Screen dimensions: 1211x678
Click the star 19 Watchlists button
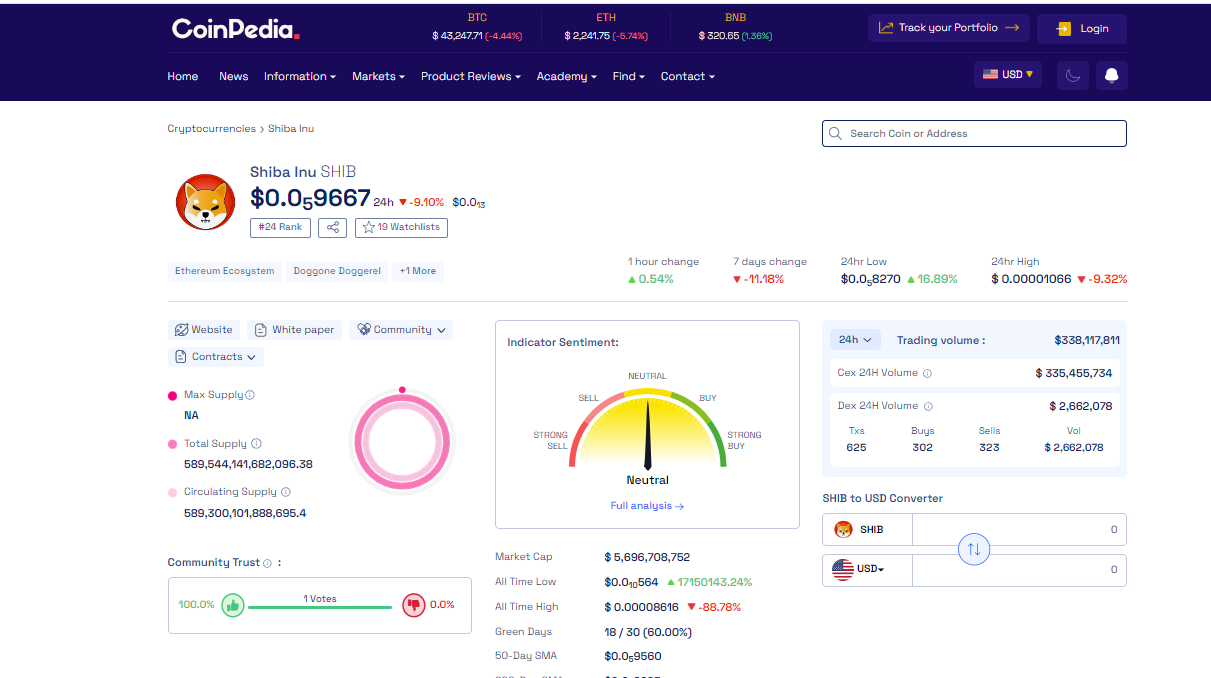coord(401,228)
